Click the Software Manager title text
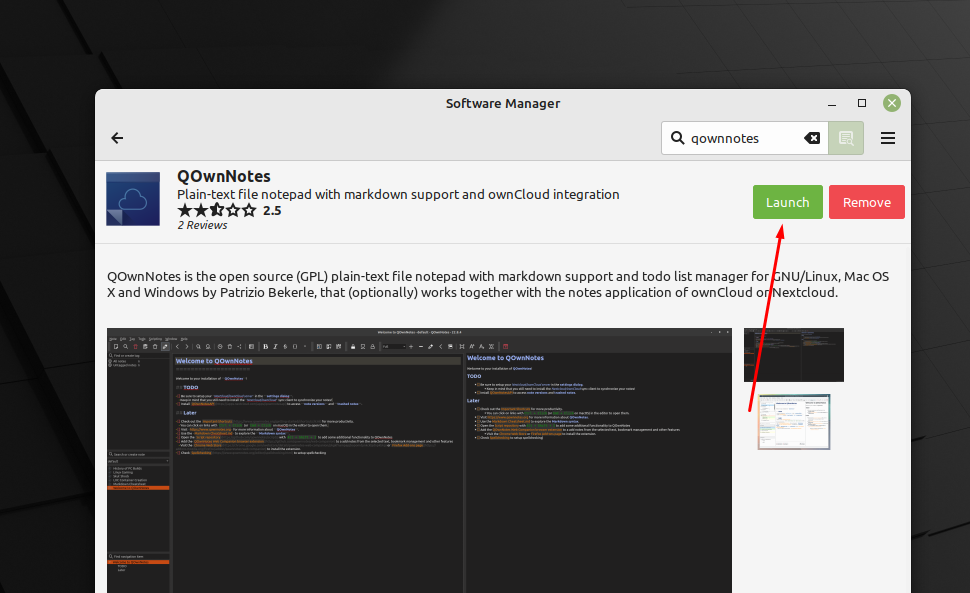 (x=503, y=103)
